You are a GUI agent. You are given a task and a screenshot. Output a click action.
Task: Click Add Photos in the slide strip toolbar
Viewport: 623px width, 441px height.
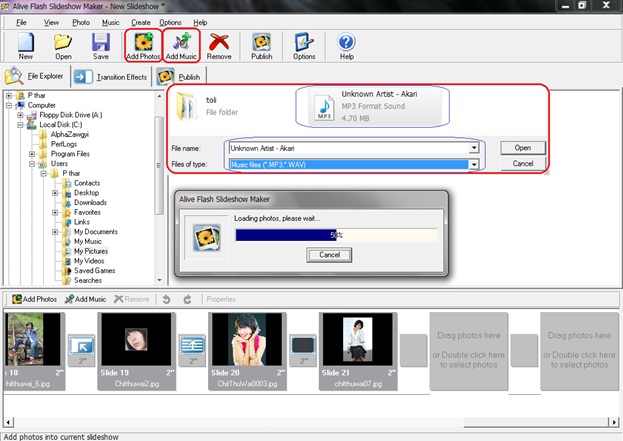pos(34,299)
